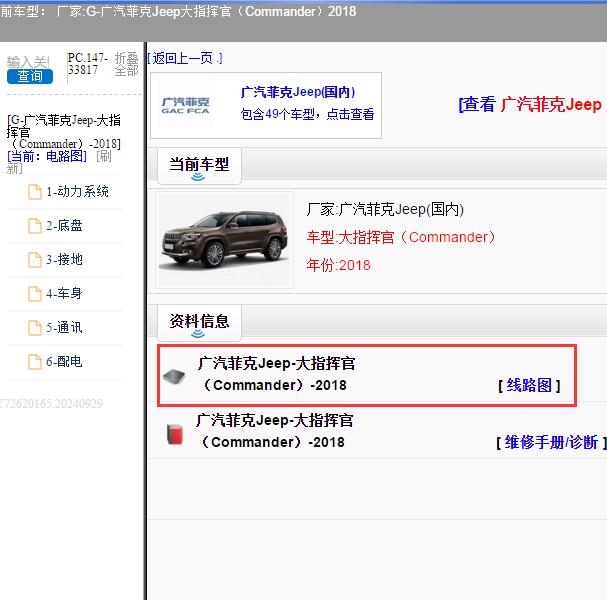Open 2-底盘 tree item
This screenshot has height=600, width=607.
pyautogui.click(x=64, y=226)
